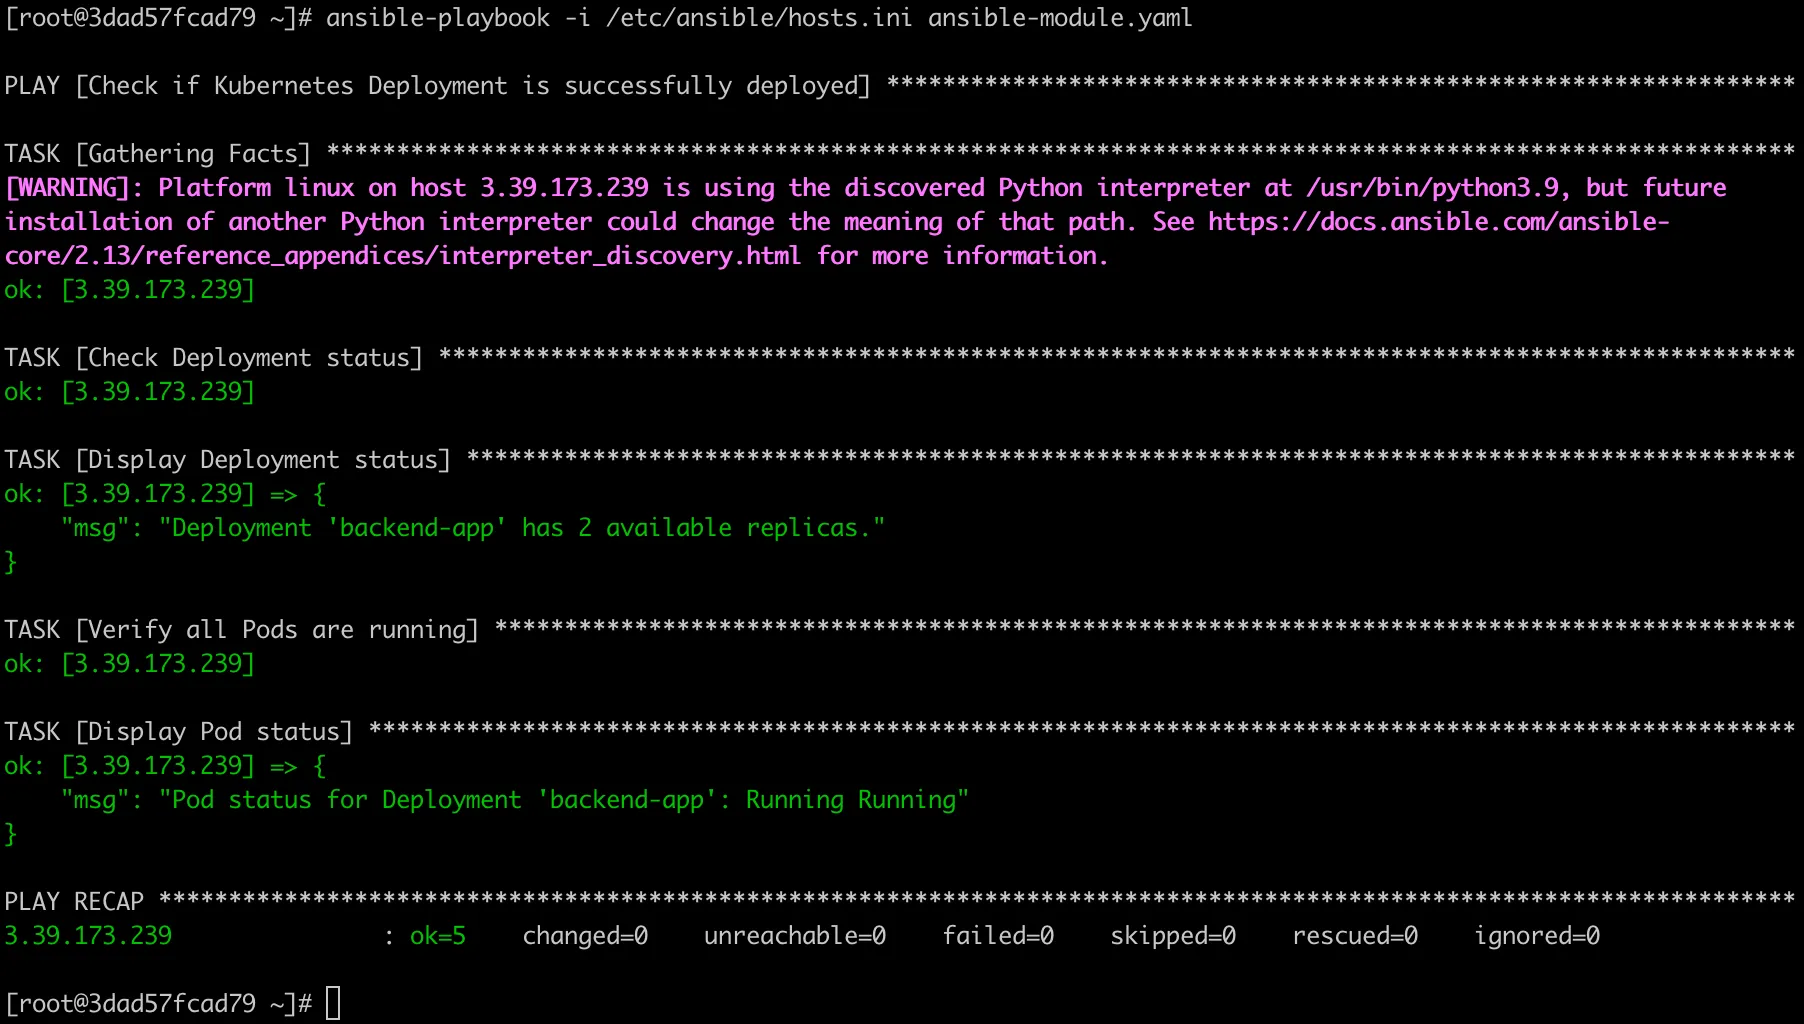Click the /etc/ansible/hosts.ini inventory path
This screenshot has height=1024, width=1804.
pyautogui.click(x=759, y=18)
